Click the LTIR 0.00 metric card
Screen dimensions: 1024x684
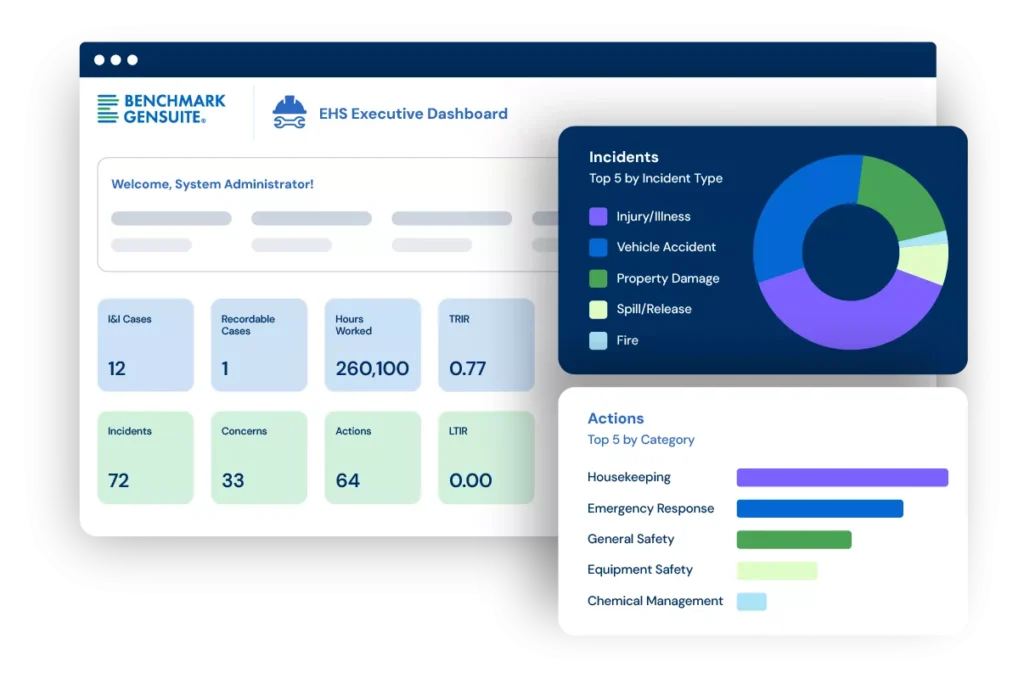[486, 456]
